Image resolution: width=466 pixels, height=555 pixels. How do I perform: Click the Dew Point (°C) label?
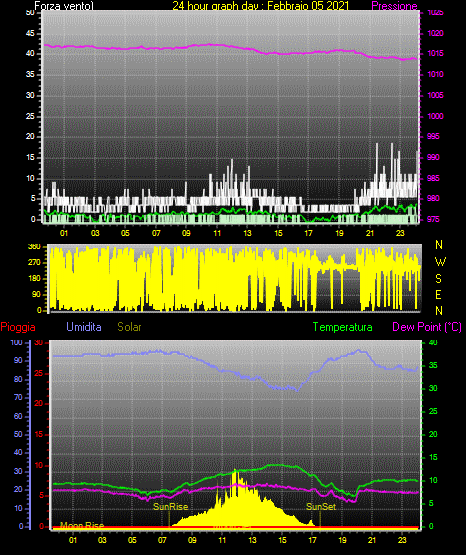427,327
